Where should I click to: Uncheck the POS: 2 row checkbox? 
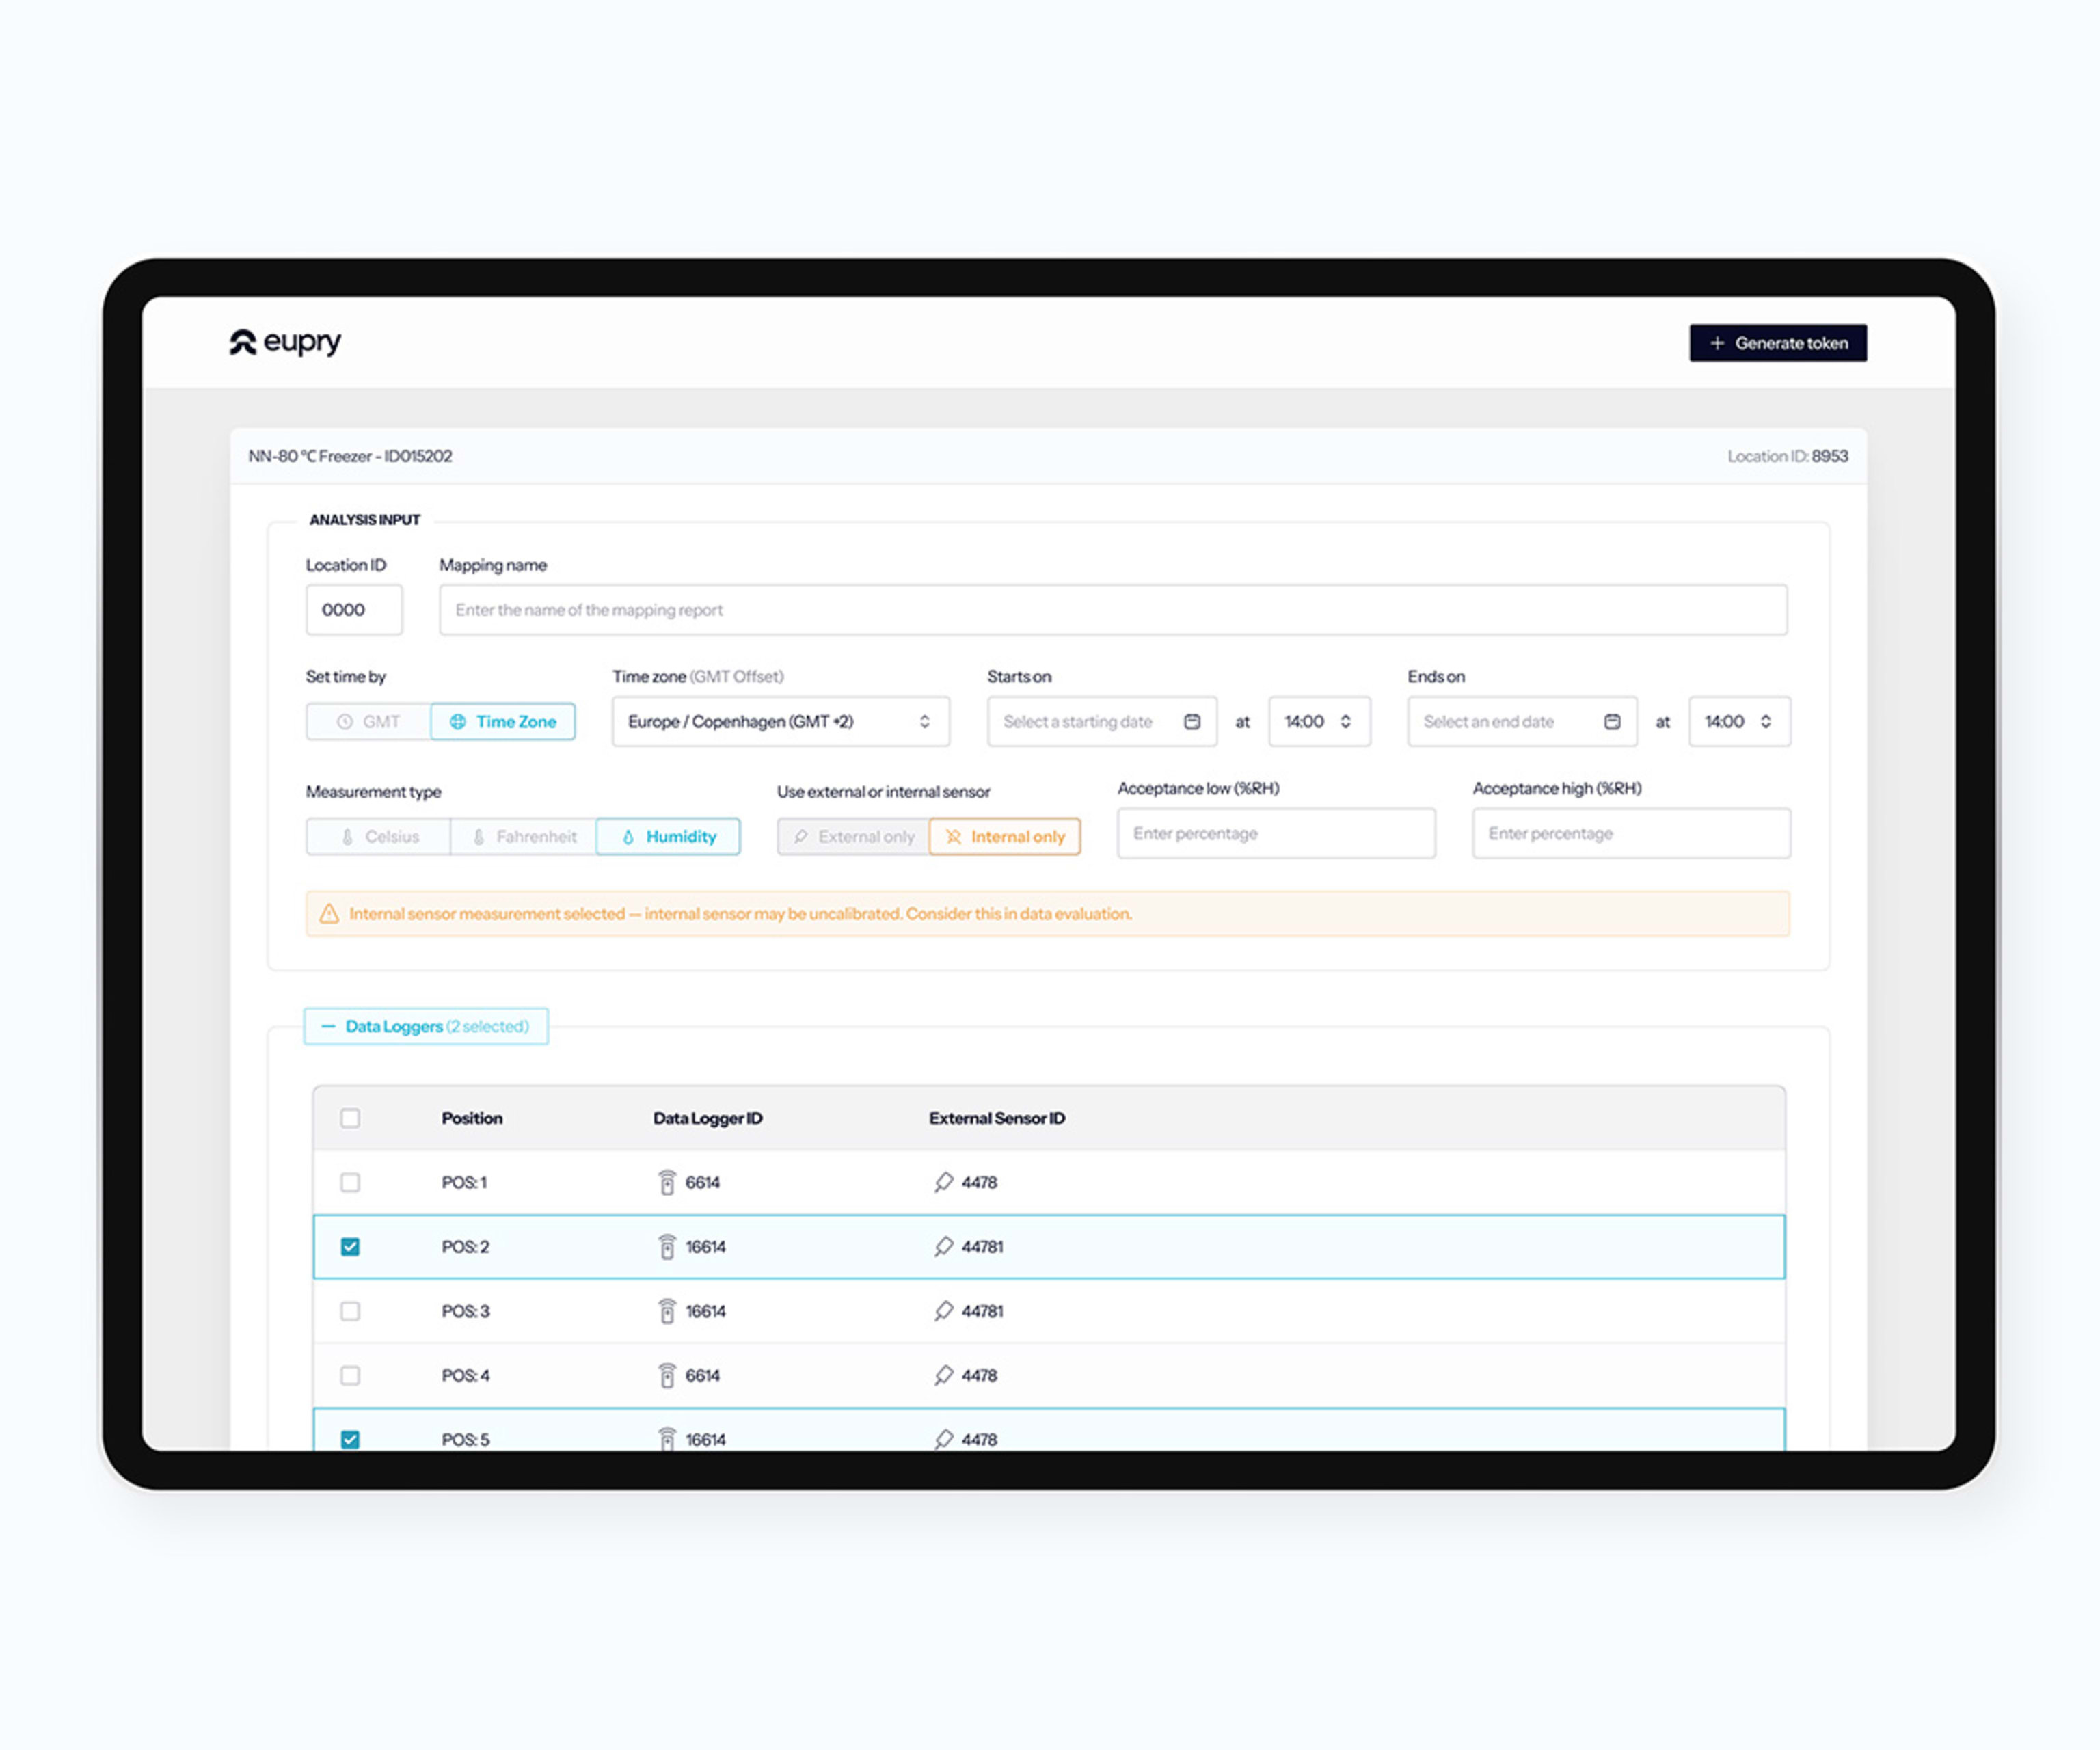(350, 1246)
